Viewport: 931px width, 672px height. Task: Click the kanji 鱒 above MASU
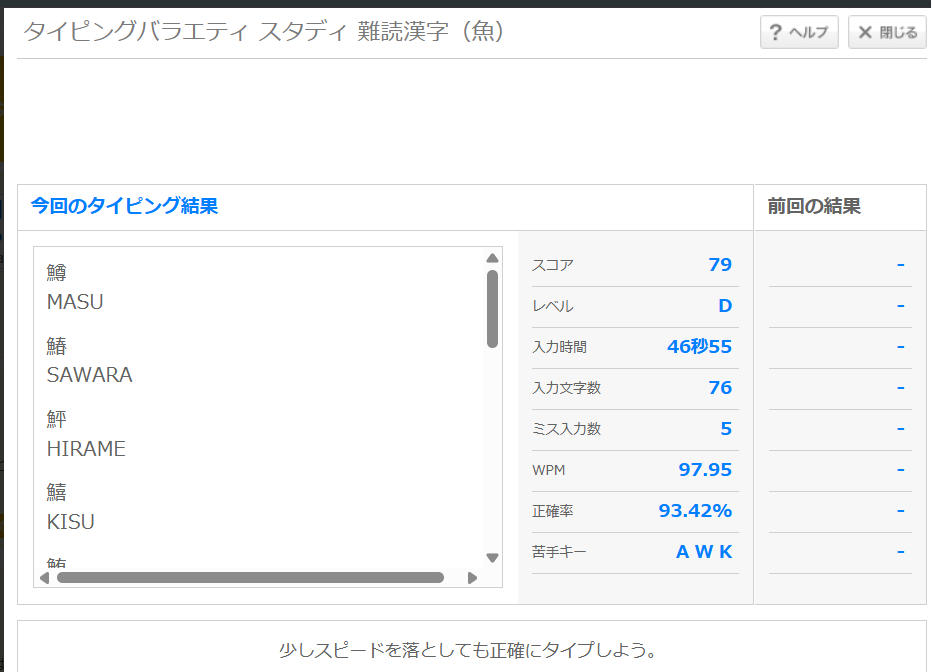coord(57,272)
